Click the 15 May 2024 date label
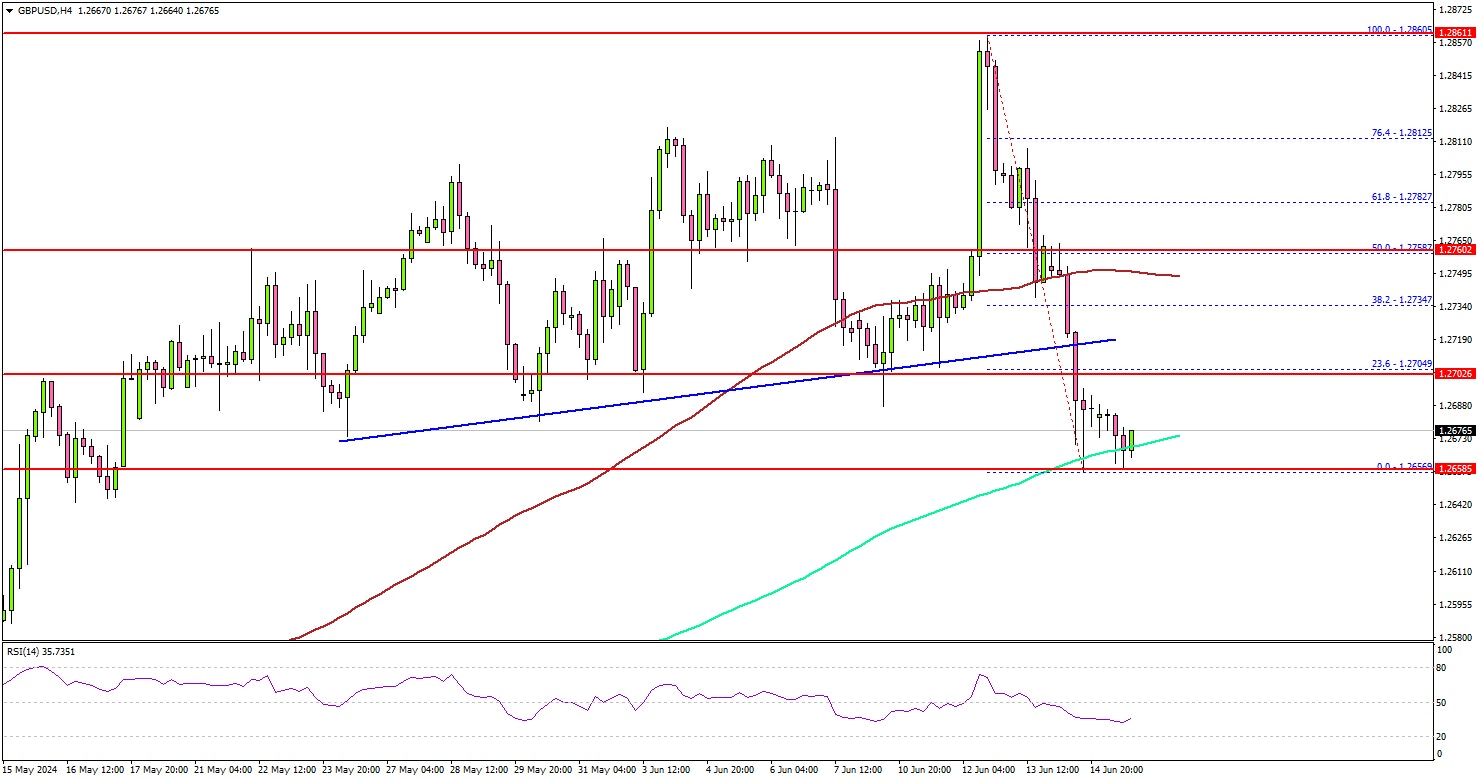 click(31, 770)
